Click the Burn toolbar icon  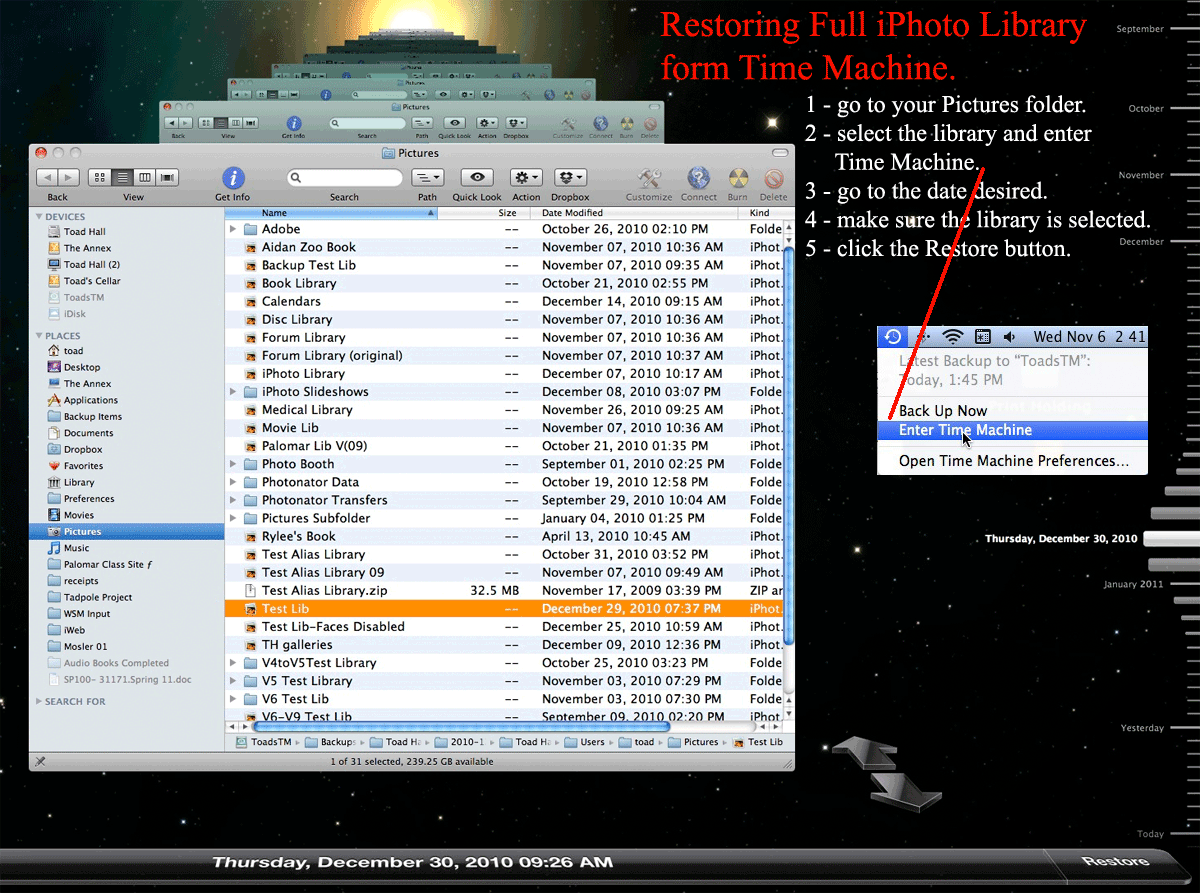[737, 178]
